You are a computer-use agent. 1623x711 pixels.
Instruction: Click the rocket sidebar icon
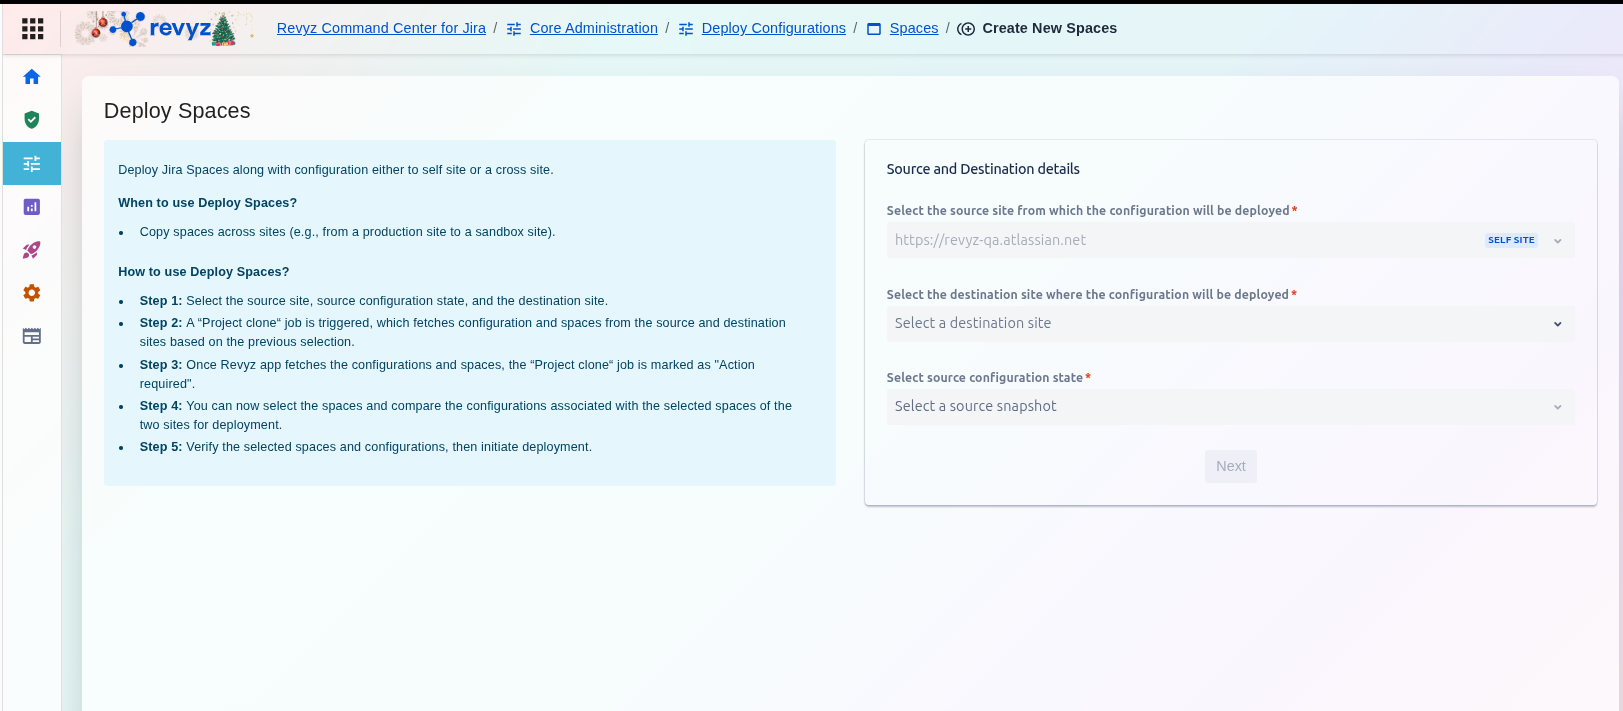coord(32,250)
